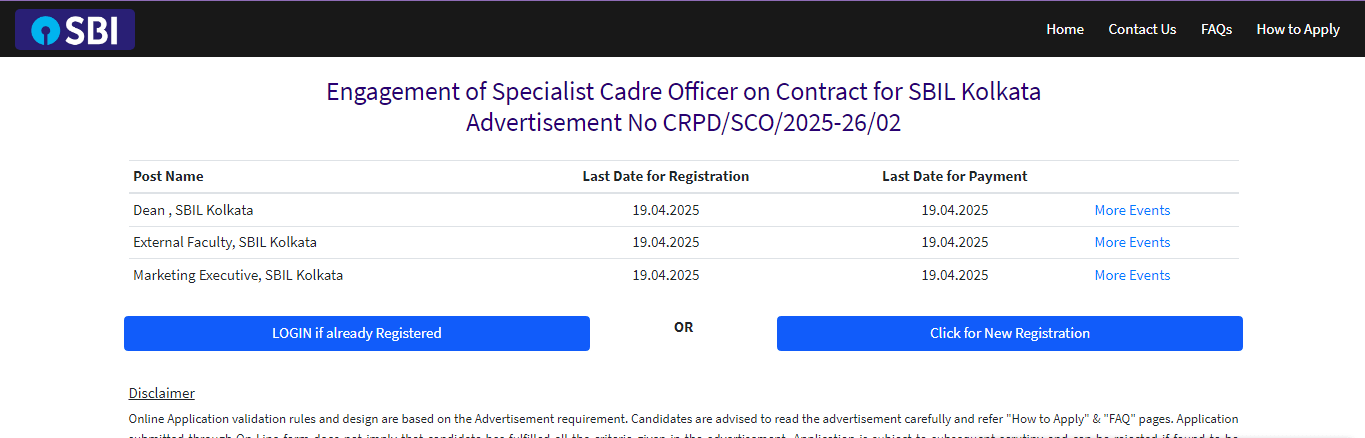The width and height of the screenshot is (1365, 438).
Task: Click the SBI logo in the header
Action: tap(75, 30)
